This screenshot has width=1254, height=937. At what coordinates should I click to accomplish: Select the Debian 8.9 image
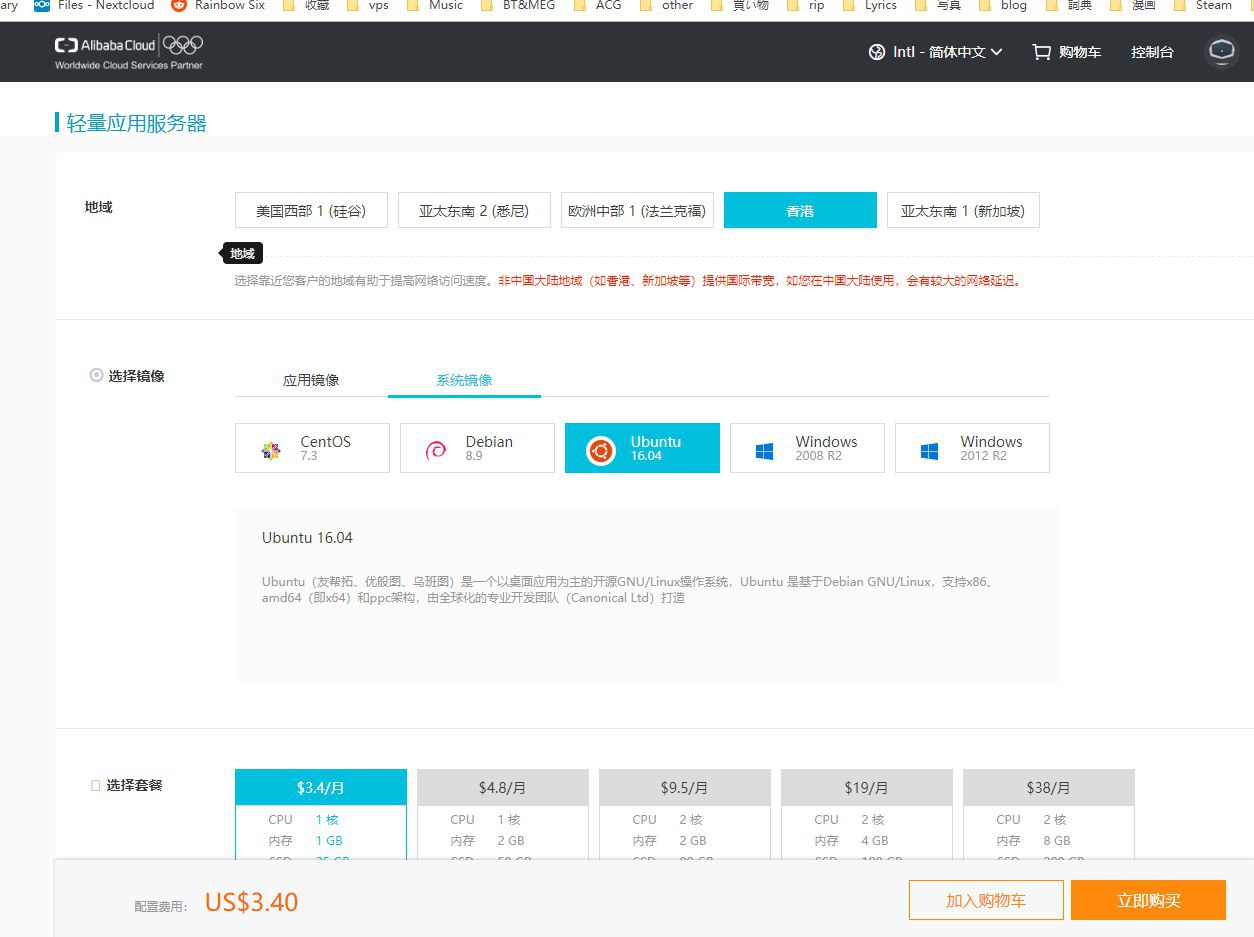pyautogui.click(x=477, y=448)
